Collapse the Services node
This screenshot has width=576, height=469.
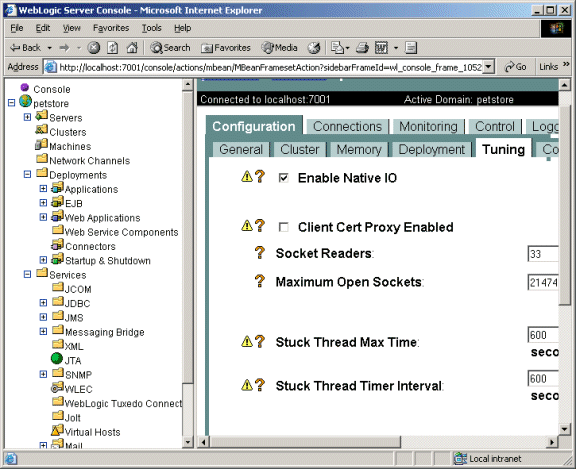click(x=27, y=274)
